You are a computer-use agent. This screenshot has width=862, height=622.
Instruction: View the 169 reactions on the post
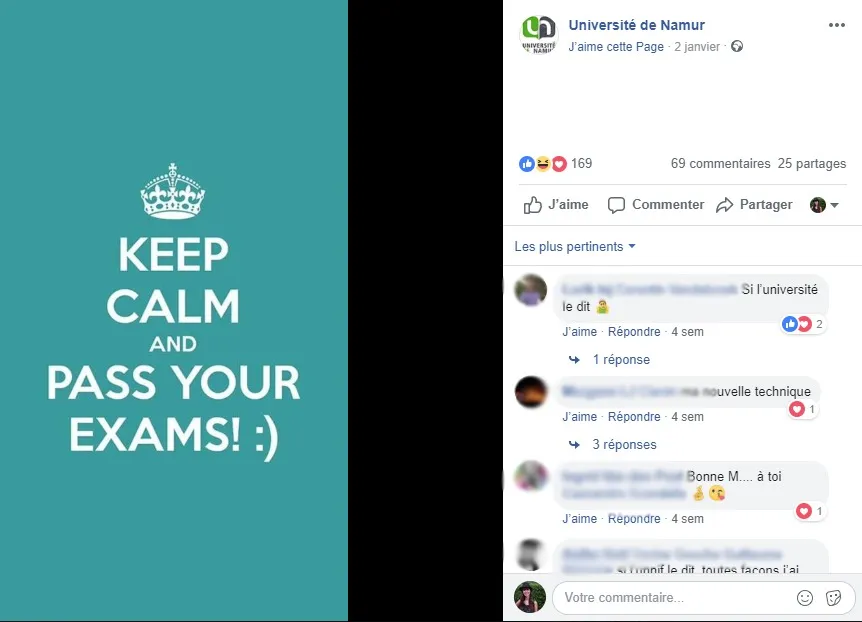tap(555, 163)
